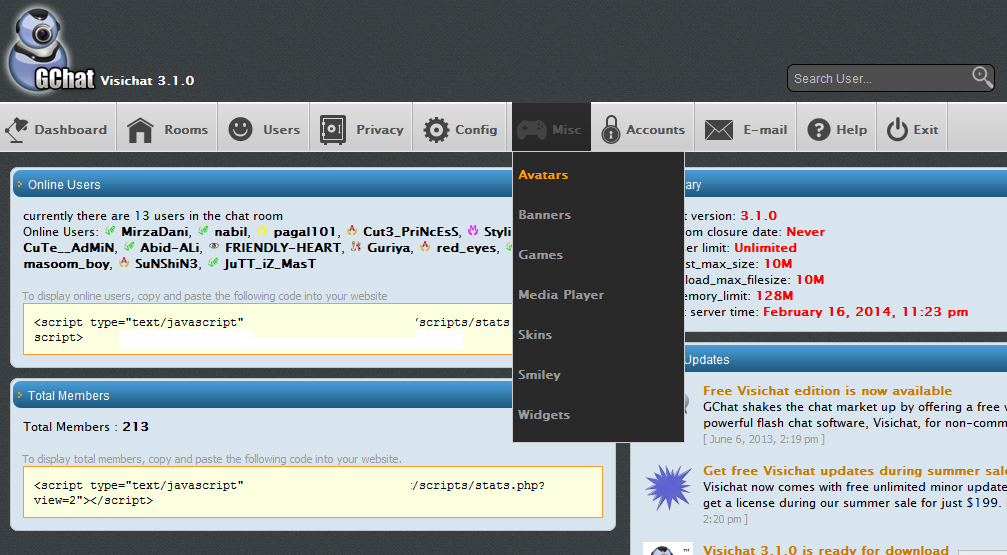Click the GChat webcam logo
This screenshot has width=1007, height=555.
click(50, 50)
